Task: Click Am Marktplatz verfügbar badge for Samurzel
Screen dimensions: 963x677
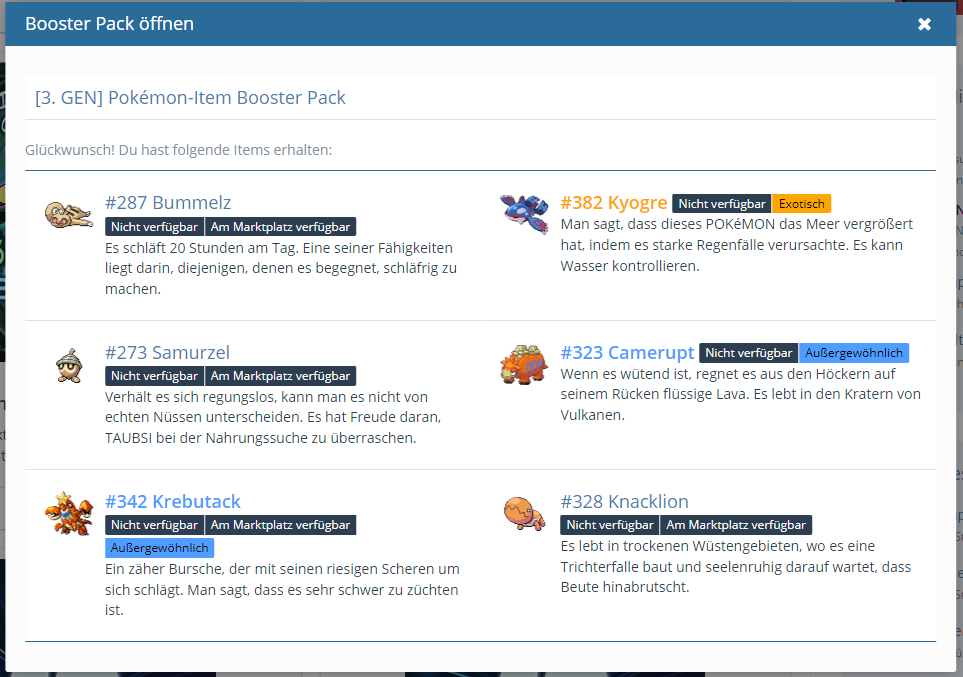Action: (x=280, y=376)
